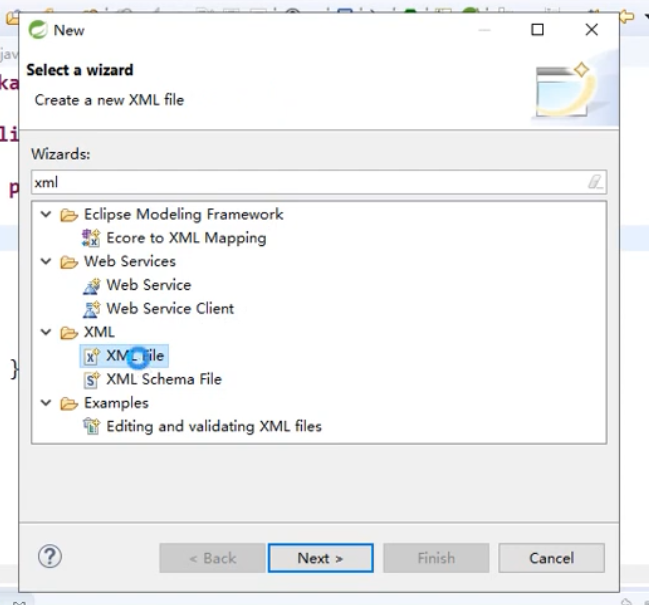Select Editing and validating XML files row

click(202, 427)
